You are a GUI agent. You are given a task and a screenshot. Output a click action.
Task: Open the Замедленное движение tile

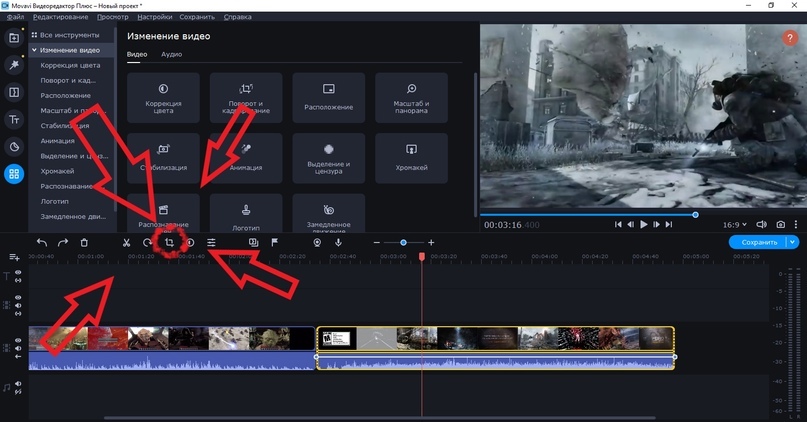328,213
